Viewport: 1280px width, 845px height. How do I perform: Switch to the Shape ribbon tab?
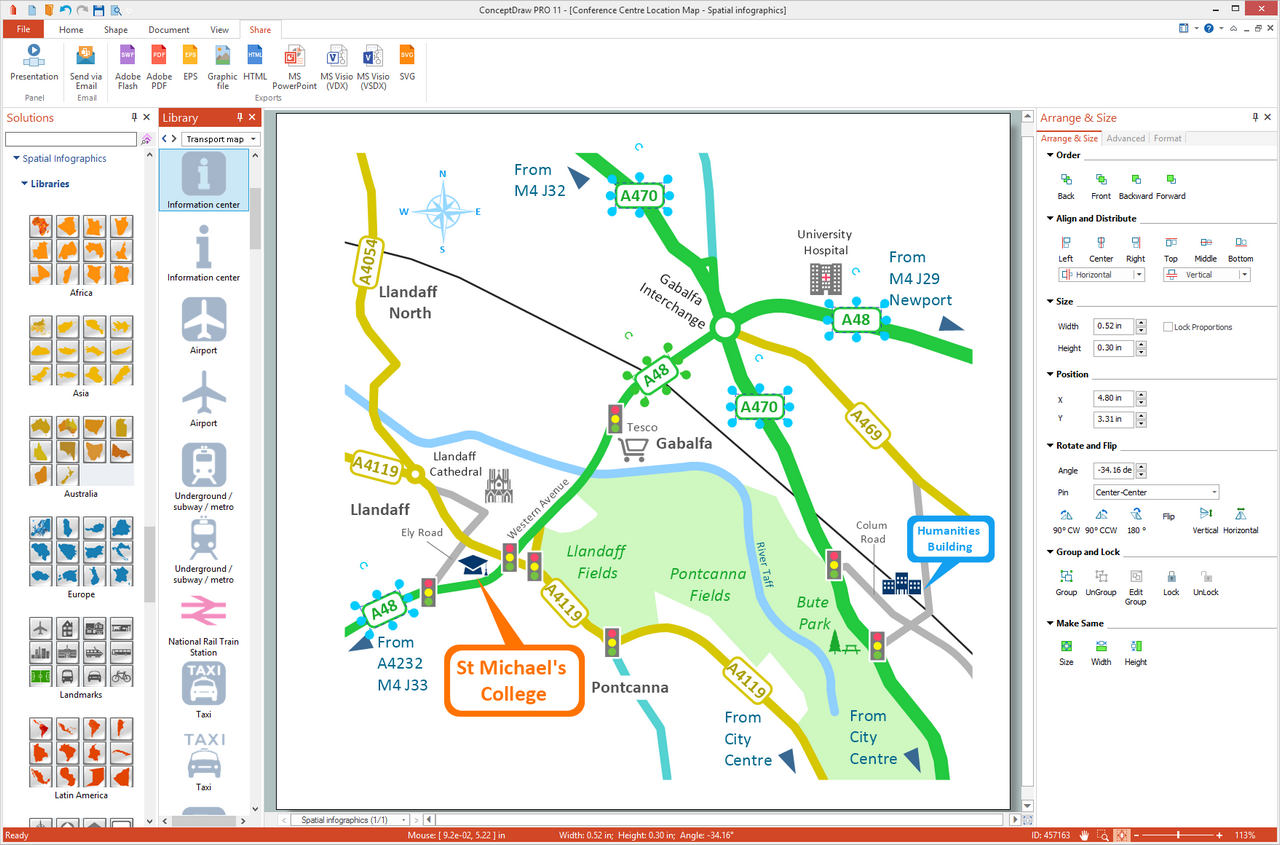116,30
